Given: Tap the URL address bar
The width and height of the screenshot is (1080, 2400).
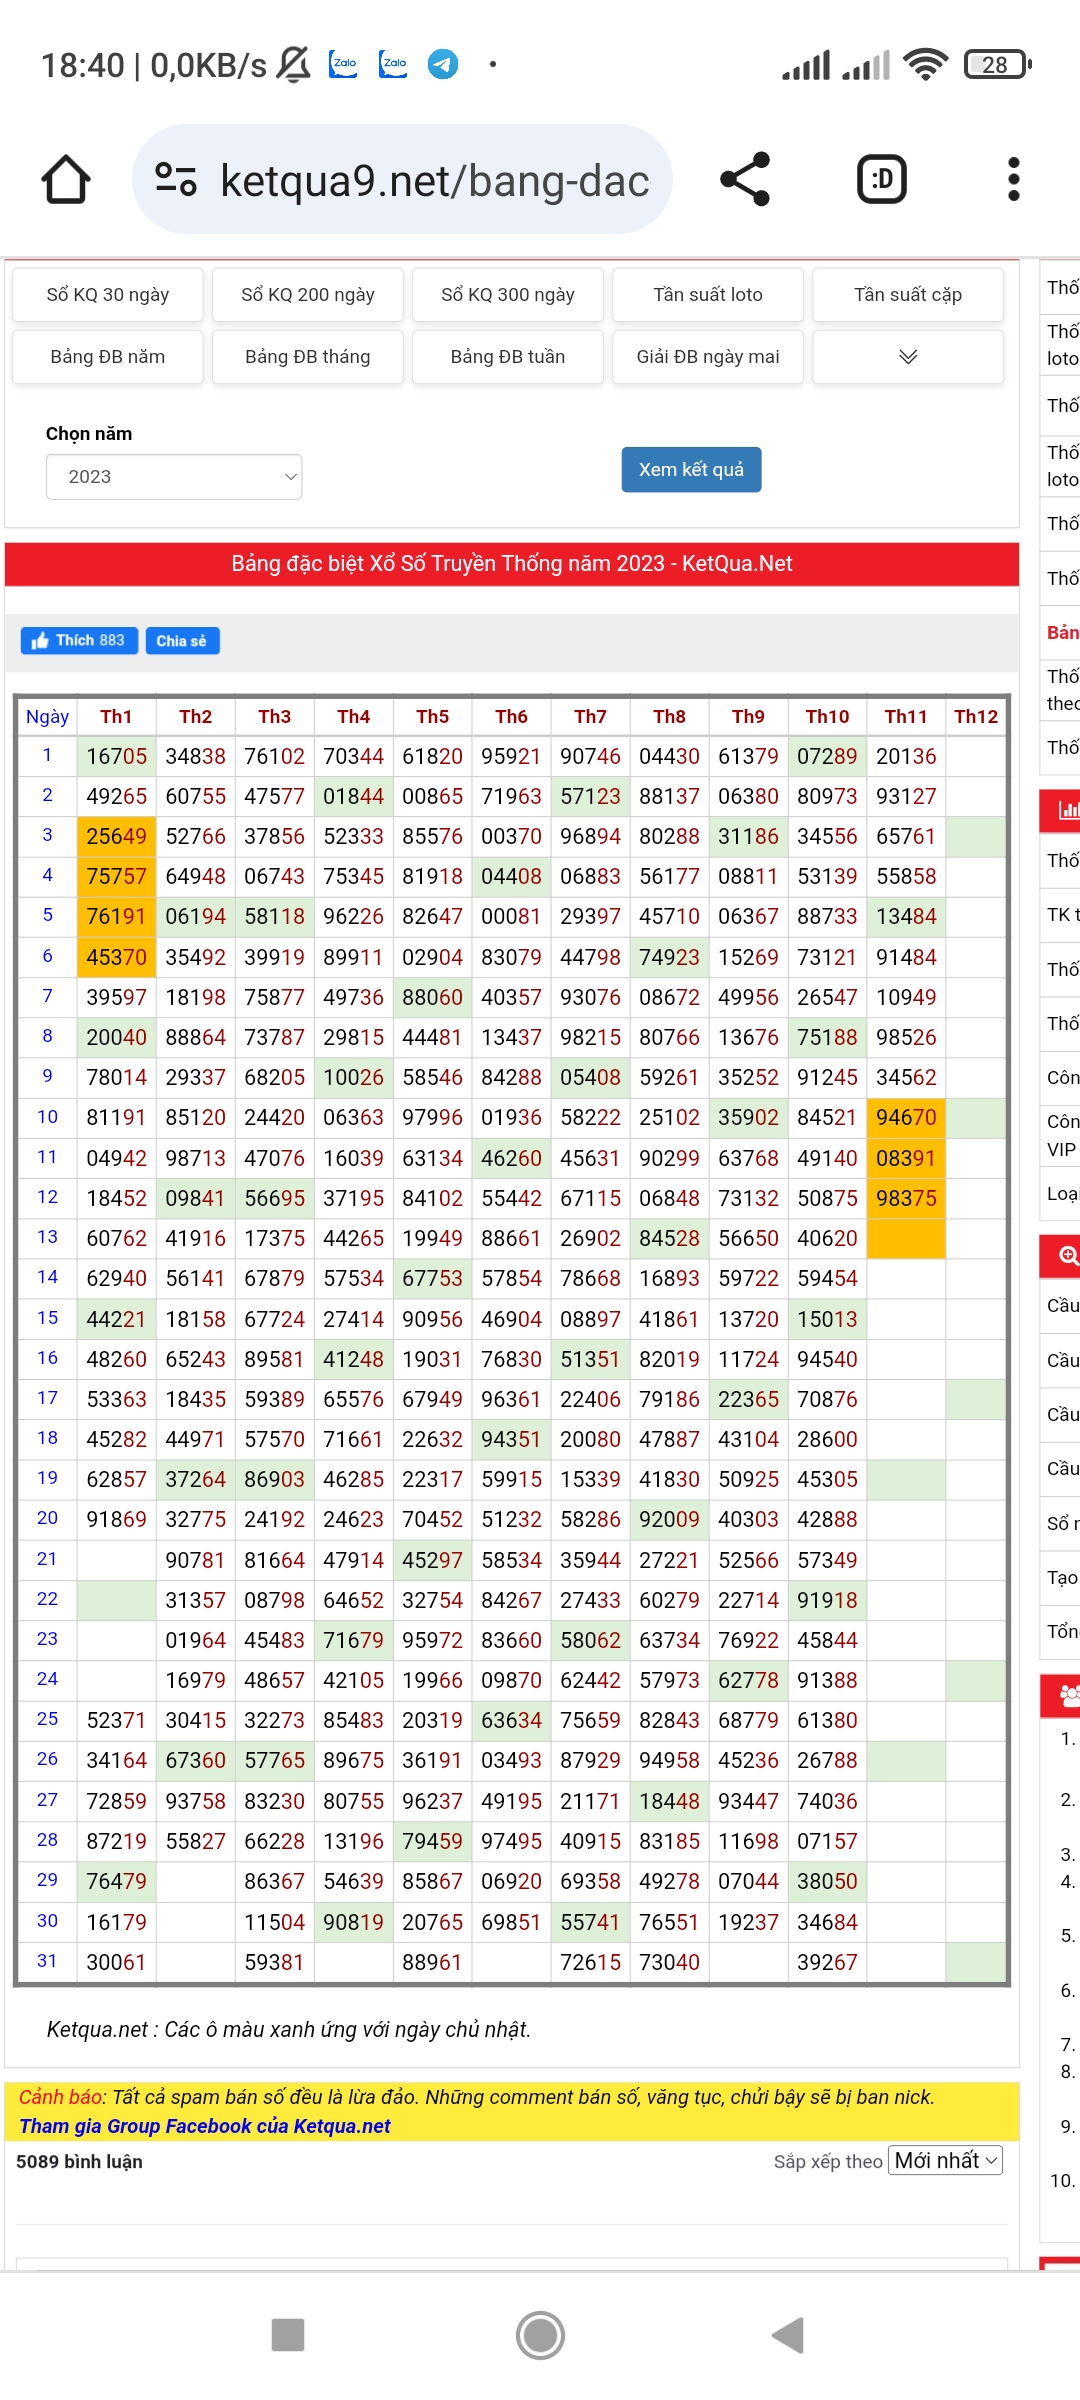Looking at the screenshot, I should [x=434, y=181].
